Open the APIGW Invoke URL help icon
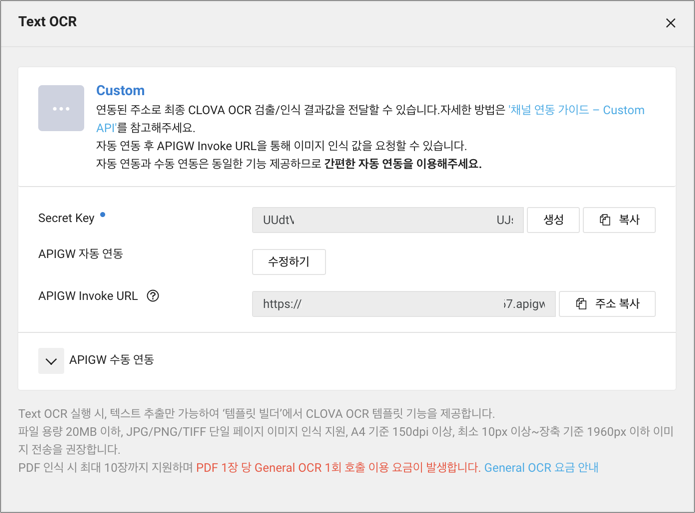Screen dimensions: 695x513 coord(153,296)
